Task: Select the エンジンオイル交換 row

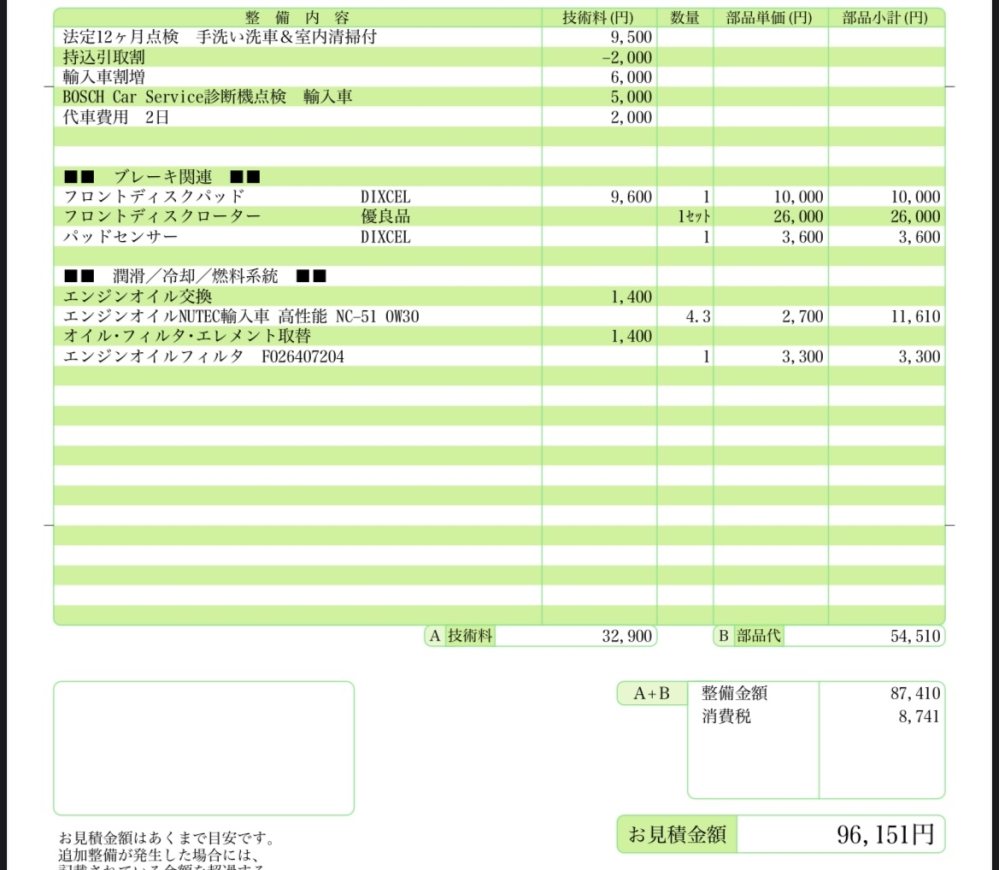Action: pyautogui.click(x=140, y=297)
